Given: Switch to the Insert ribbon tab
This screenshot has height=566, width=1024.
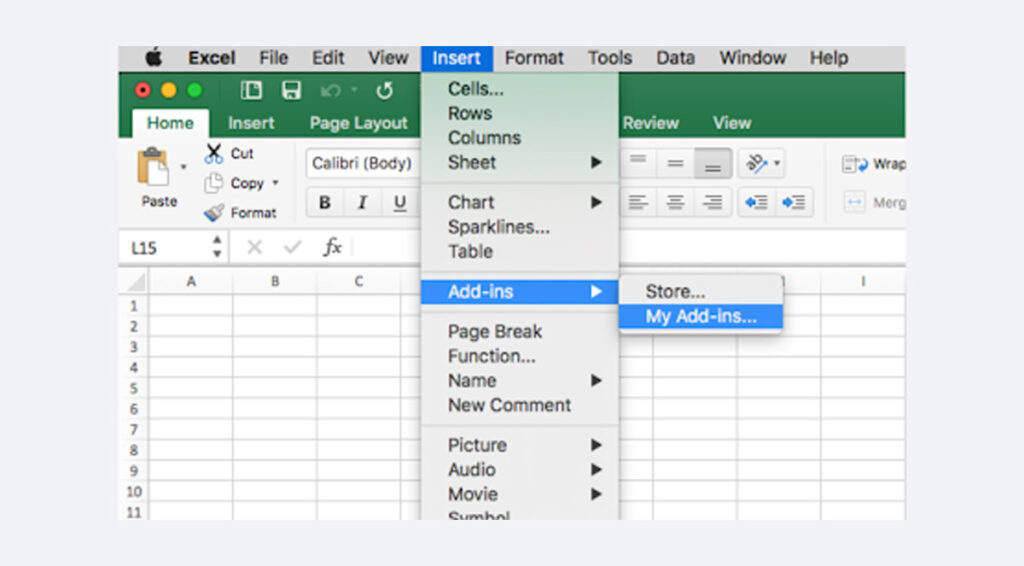Looking at the screenshot, I should [251, 123].
